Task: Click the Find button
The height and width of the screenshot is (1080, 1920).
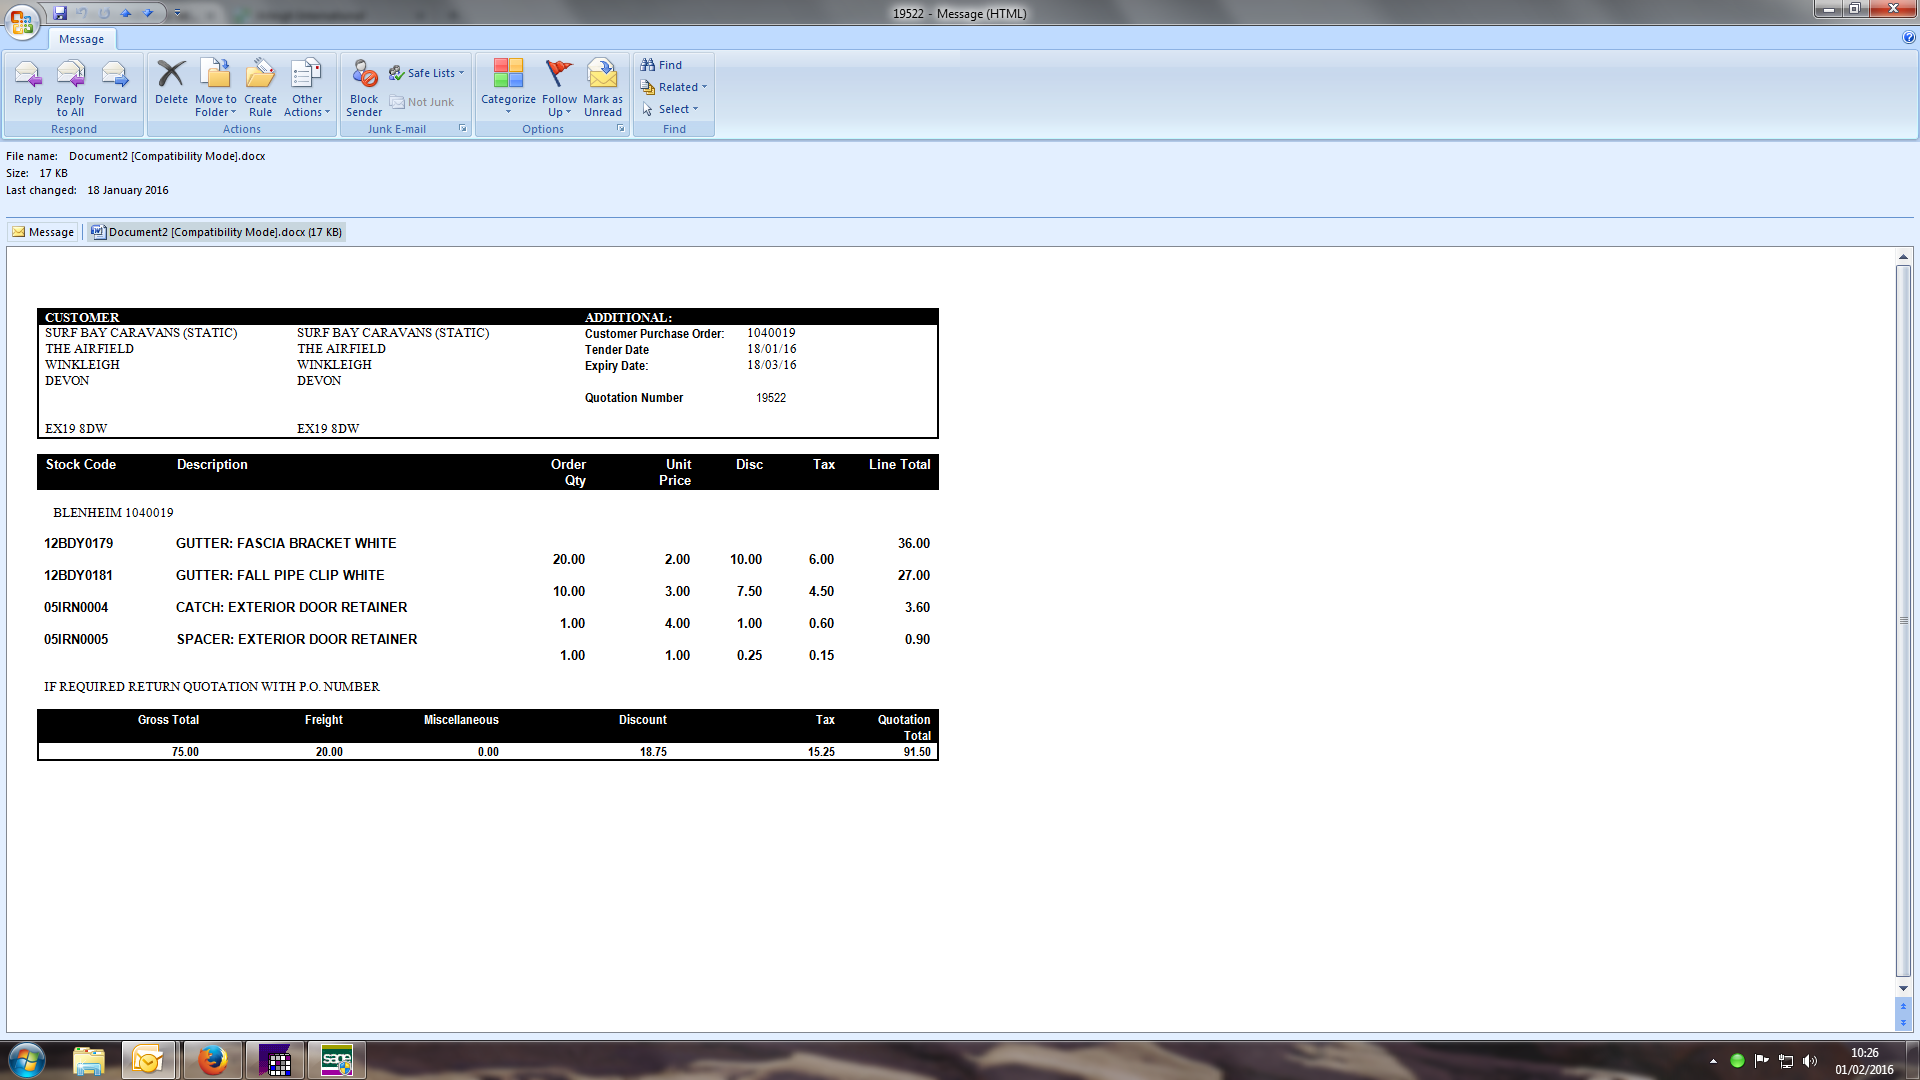Action: 661,65
